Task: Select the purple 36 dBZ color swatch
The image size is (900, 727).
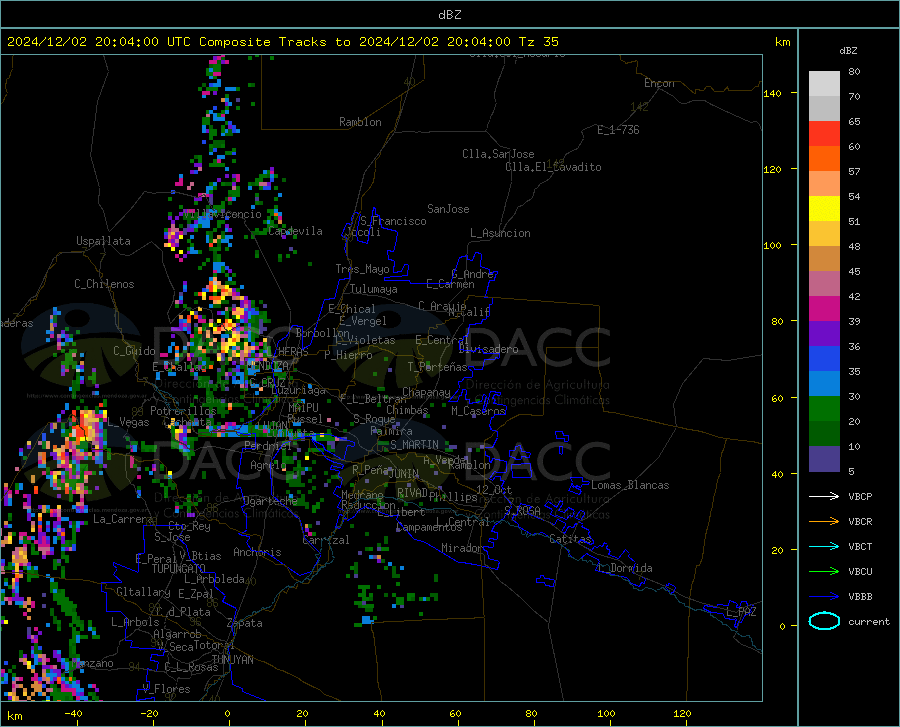Action: click(x=824, y=334)
